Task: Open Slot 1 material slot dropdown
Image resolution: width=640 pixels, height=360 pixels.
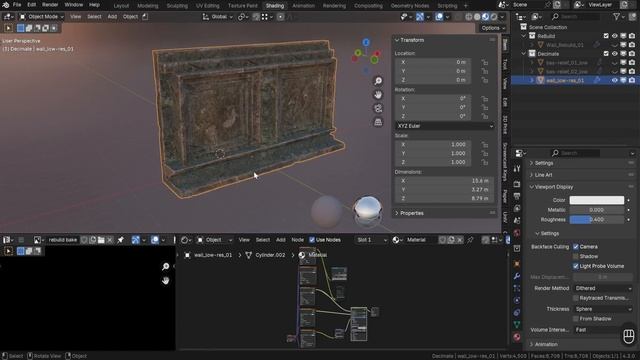Action: coord(371,240)
